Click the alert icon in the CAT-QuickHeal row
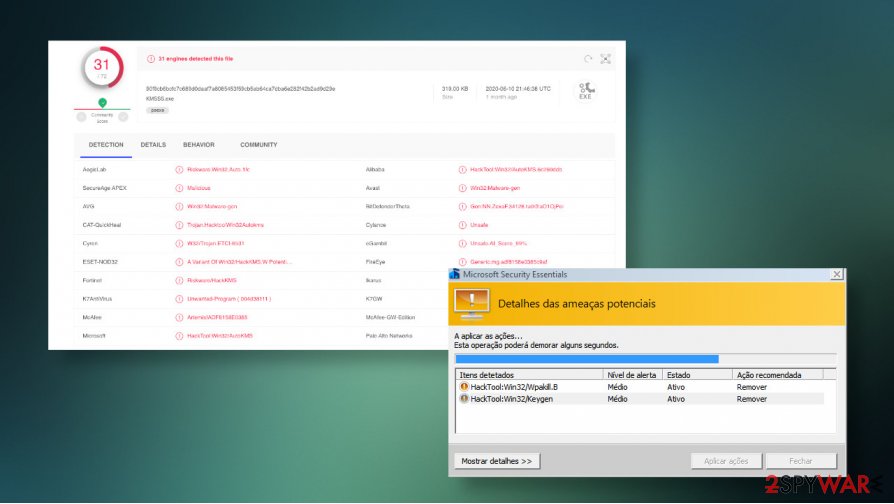Image resolution: width=894 pixels, height=504 pixels. point(179,225)
